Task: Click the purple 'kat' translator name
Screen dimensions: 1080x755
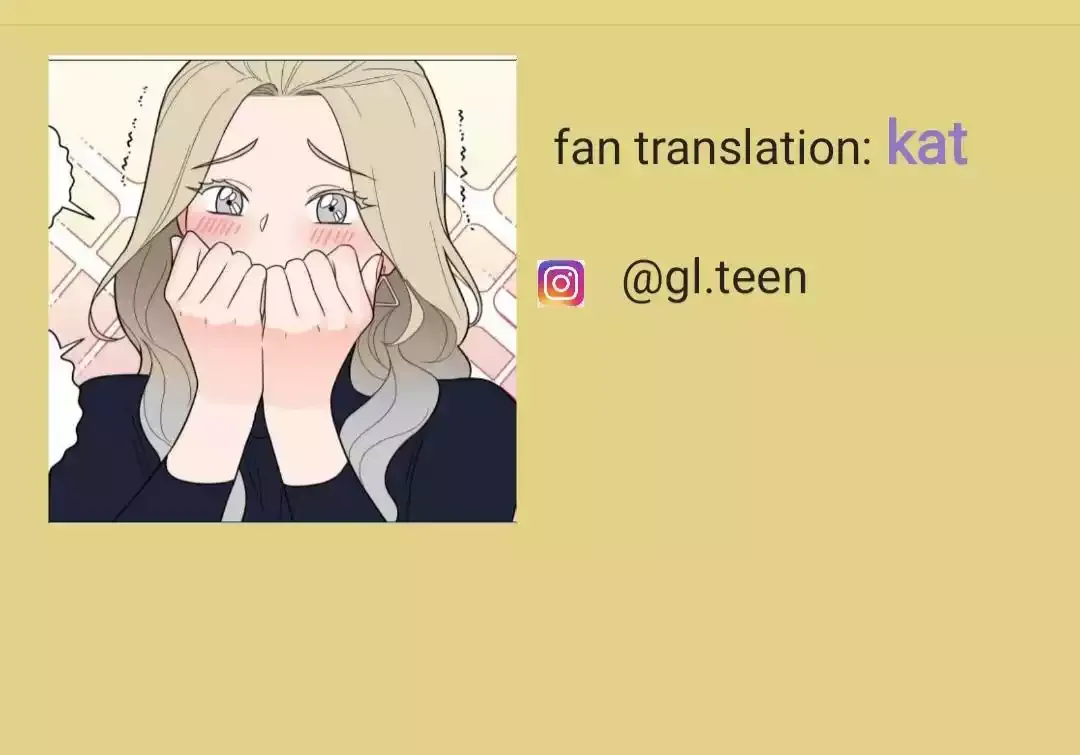Action: pos(927,141)
